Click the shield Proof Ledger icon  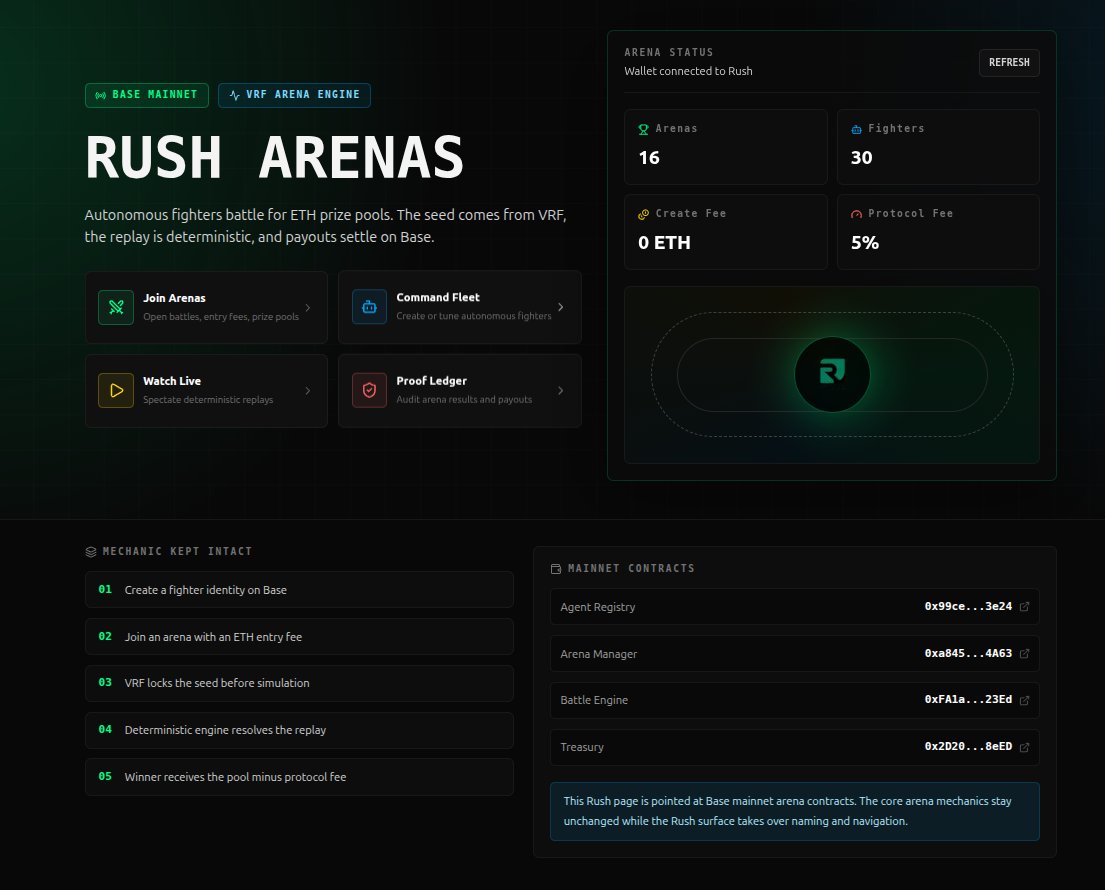tap(369, 390)
